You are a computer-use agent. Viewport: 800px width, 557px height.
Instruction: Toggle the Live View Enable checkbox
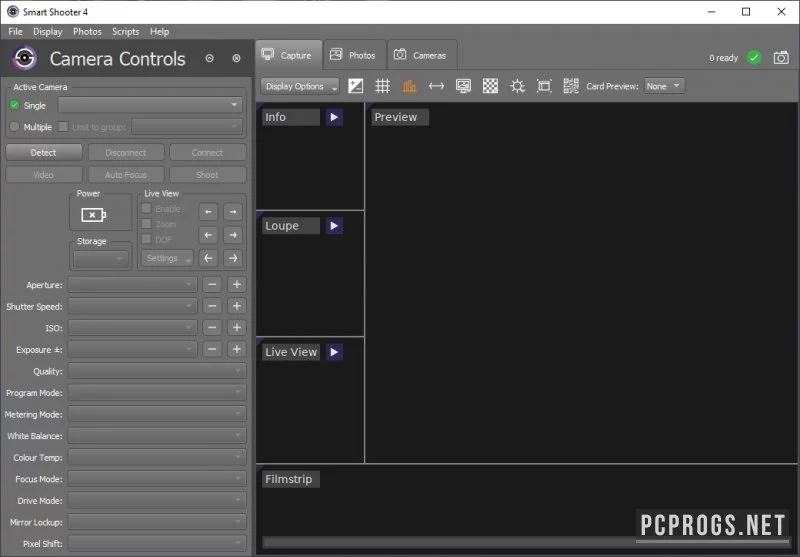click(x=146, y=208)
